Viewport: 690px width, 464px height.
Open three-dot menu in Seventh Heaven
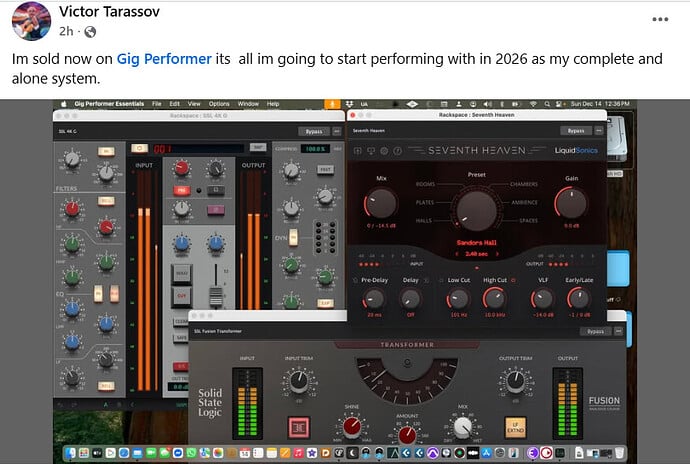(600, 130)
